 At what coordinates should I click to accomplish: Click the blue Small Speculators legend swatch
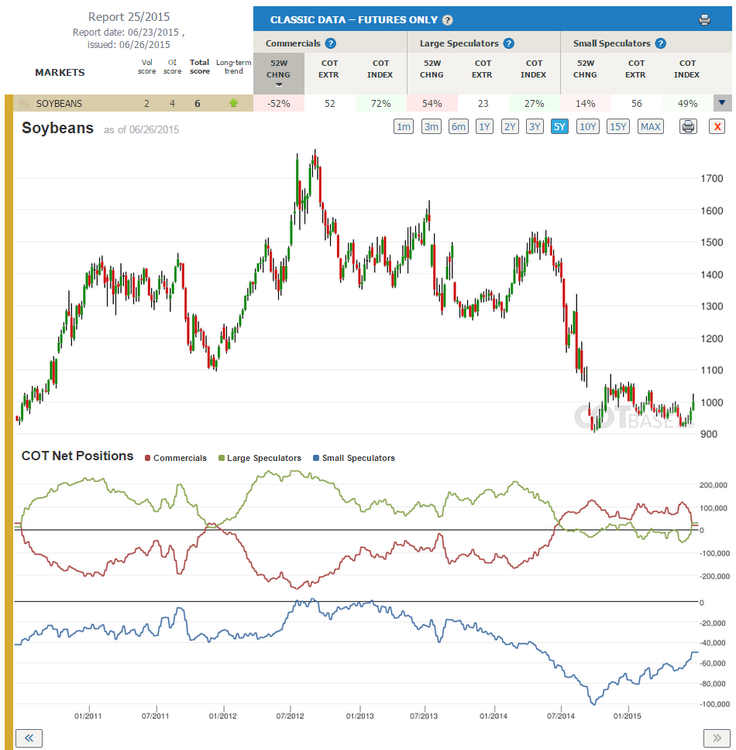(x=316, y=458)
